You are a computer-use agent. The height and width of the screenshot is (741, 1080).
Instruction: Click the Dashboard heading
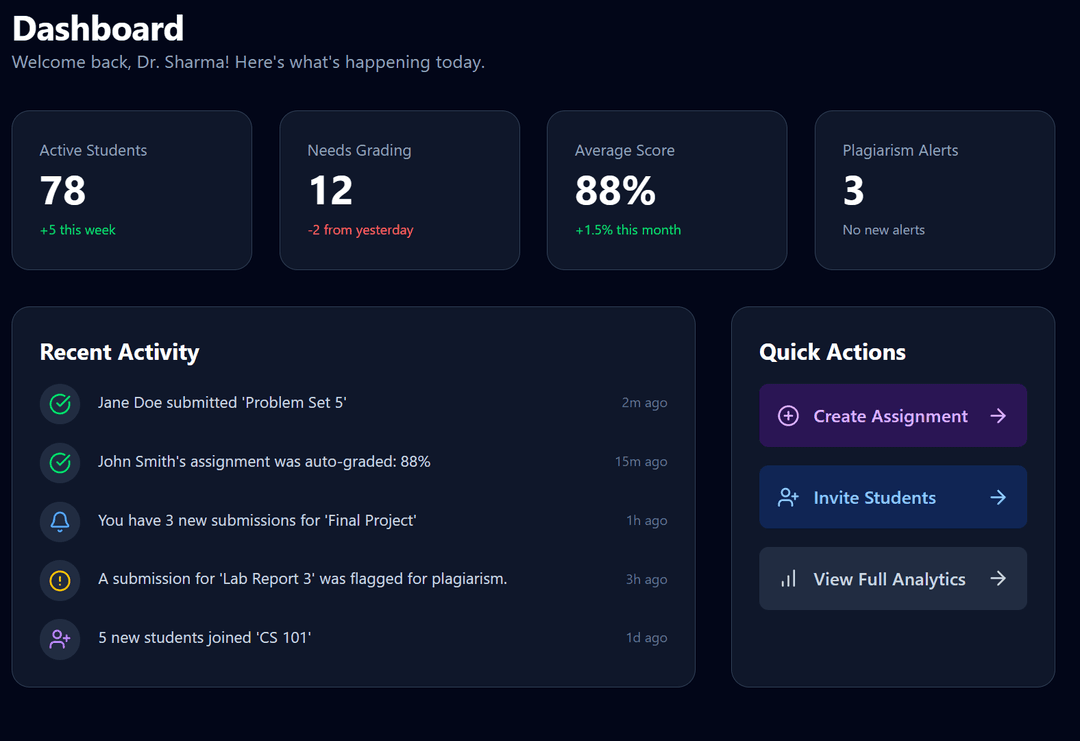coord(97,28)
